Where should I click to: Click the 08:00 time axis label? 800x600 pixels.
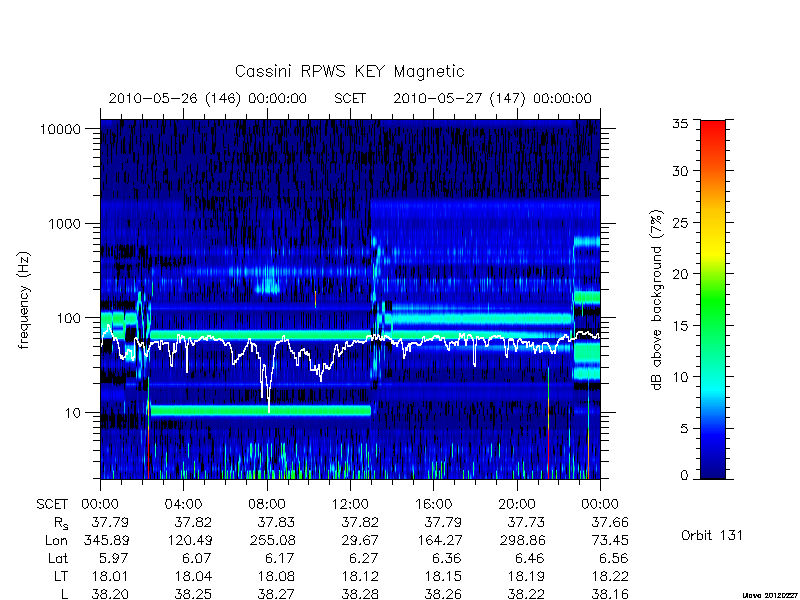[x=267, y=504]
